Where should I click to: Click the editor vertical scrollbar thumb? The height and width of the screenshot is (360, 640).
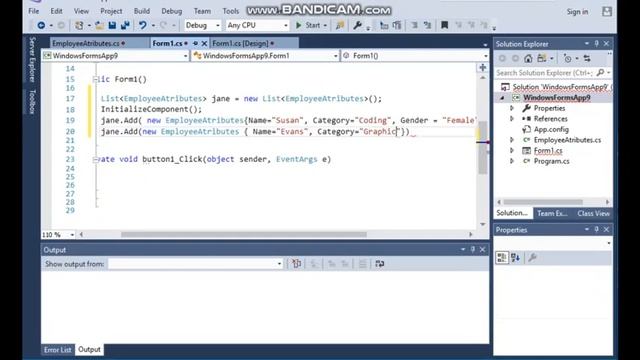pos(482,148)
